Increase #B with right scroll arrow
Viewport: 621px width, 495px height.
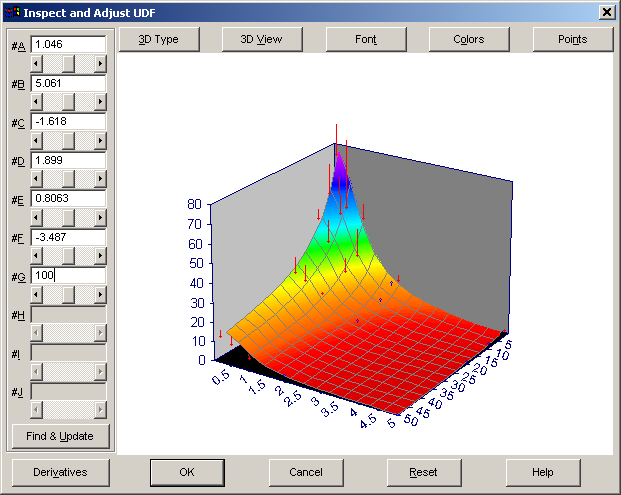(x=100, y=102)
